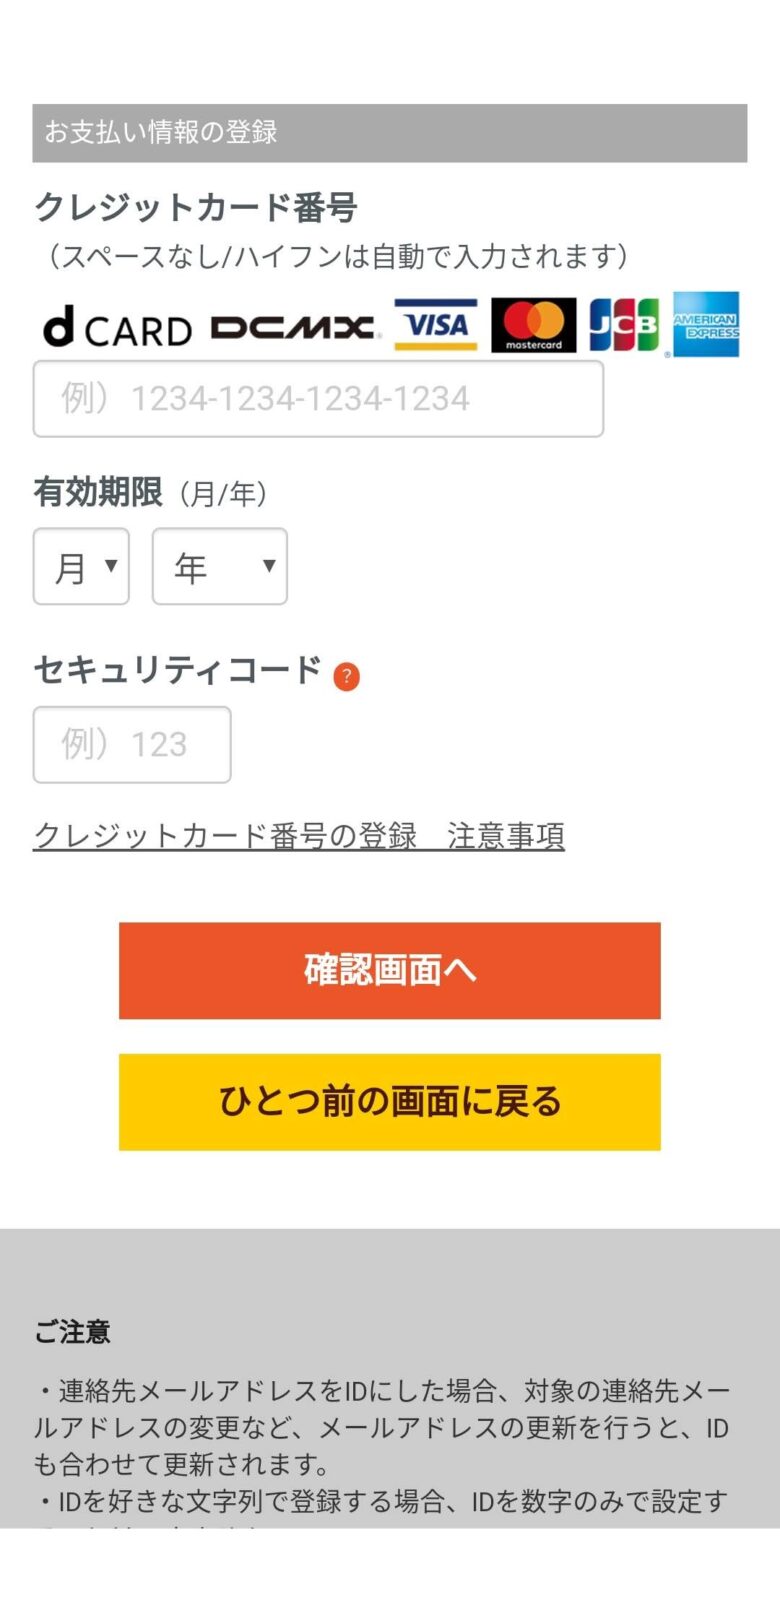Open the 月 expiration month dropdown
This screenshot has height=1621, width=780.
click(x=82, y=567)
